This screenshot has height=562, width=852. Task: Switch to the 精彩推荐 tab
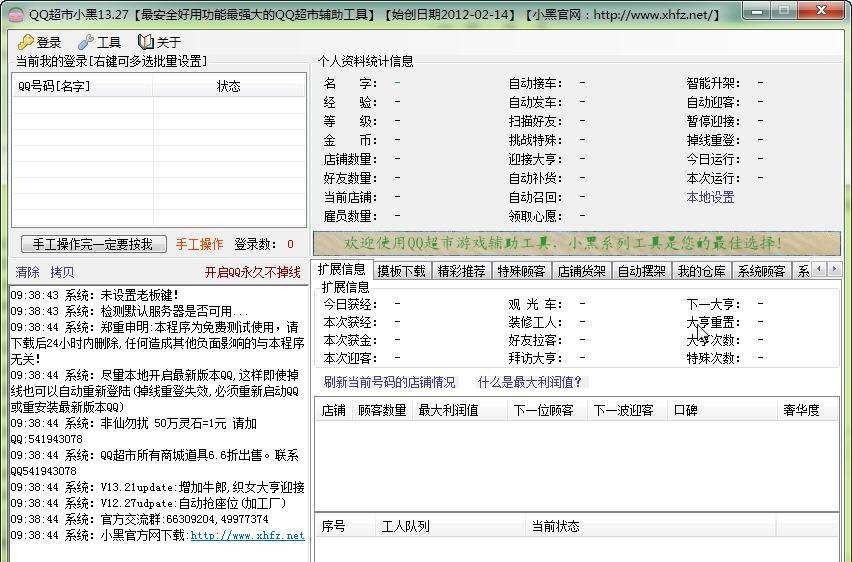pos(461,271)
